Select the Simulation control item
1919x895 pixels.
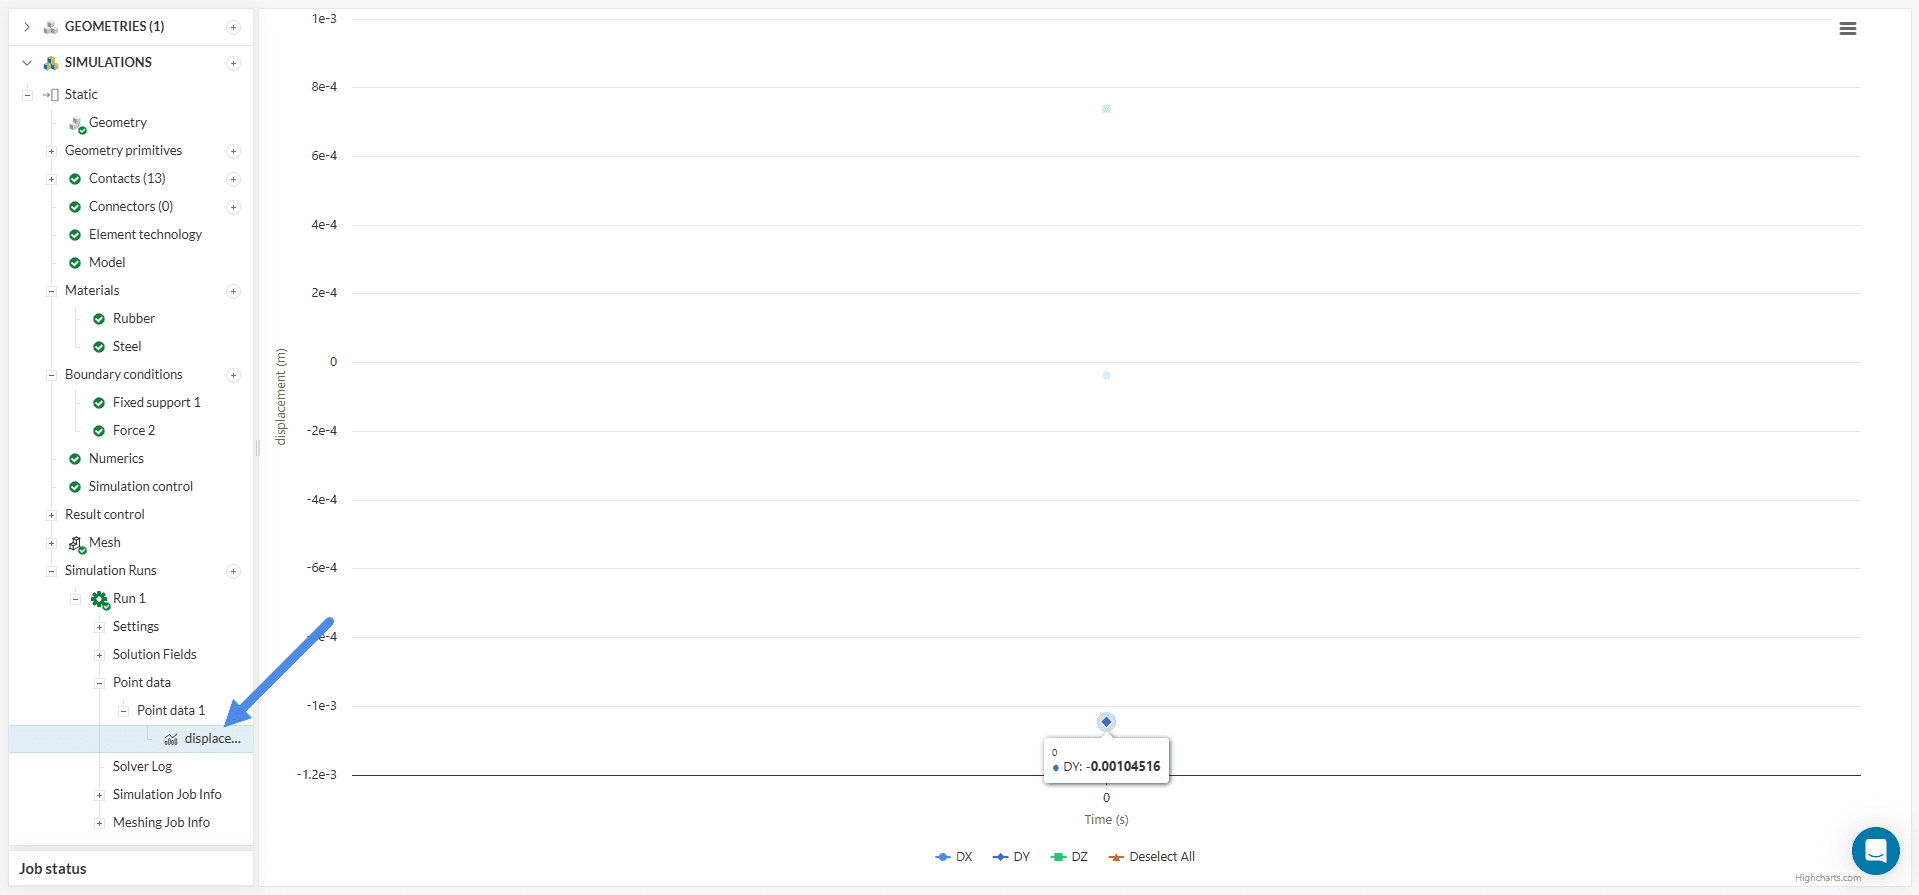140,487
